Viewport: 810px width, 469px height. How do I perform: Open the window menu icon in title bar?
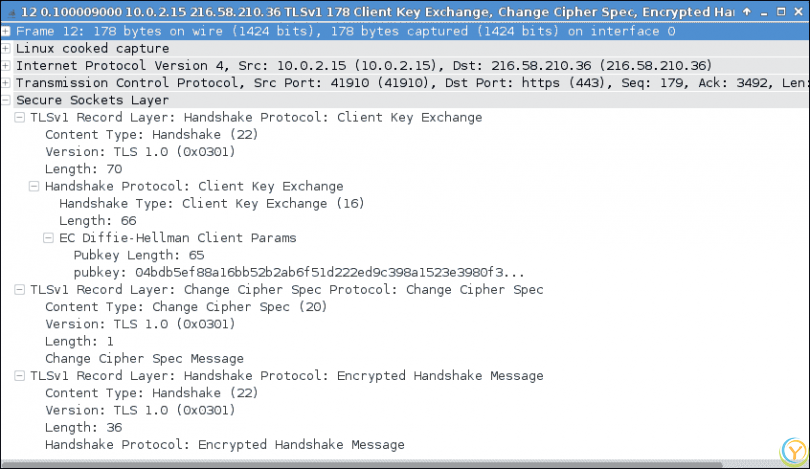(x=9, y=10)
